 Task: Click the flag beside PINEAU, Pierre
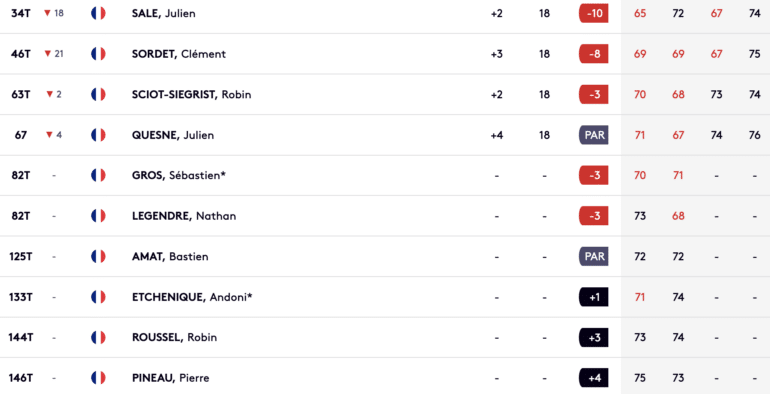[98, 378]
